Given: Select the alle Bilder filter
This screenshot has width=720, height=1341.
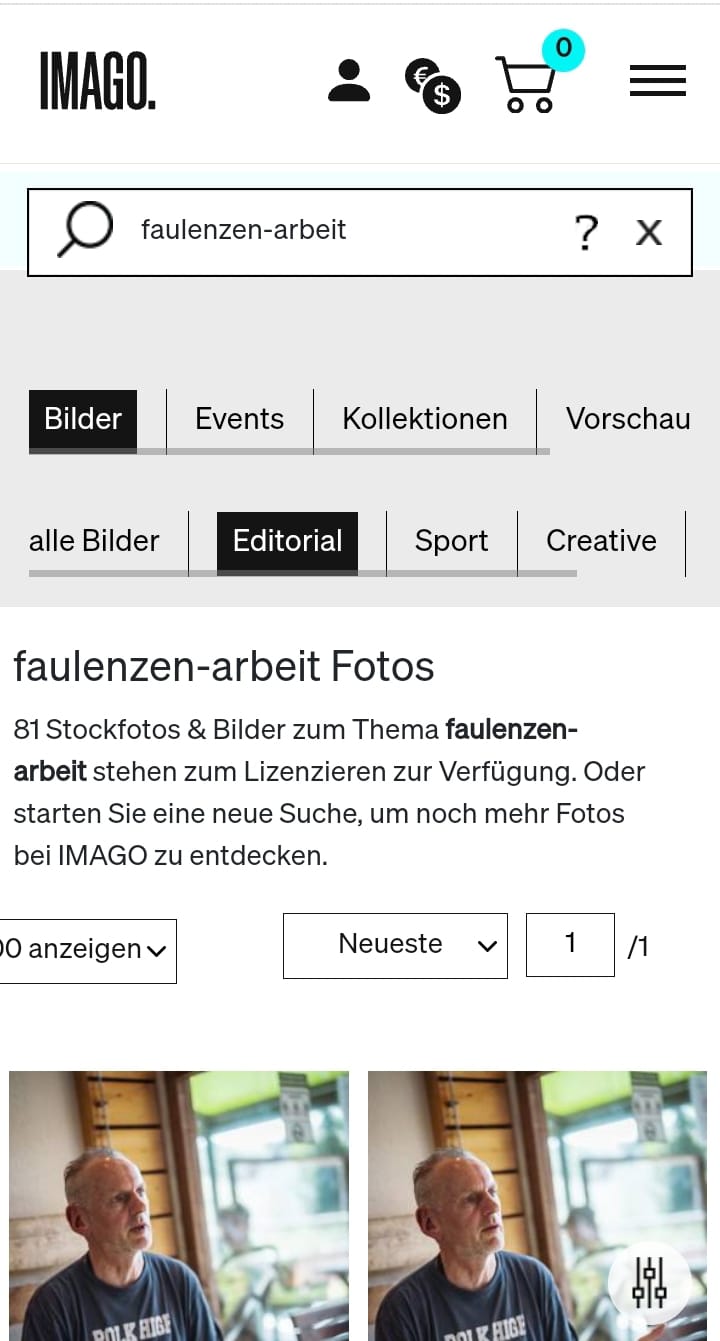Looking at the screenshot, I should 95,541.
